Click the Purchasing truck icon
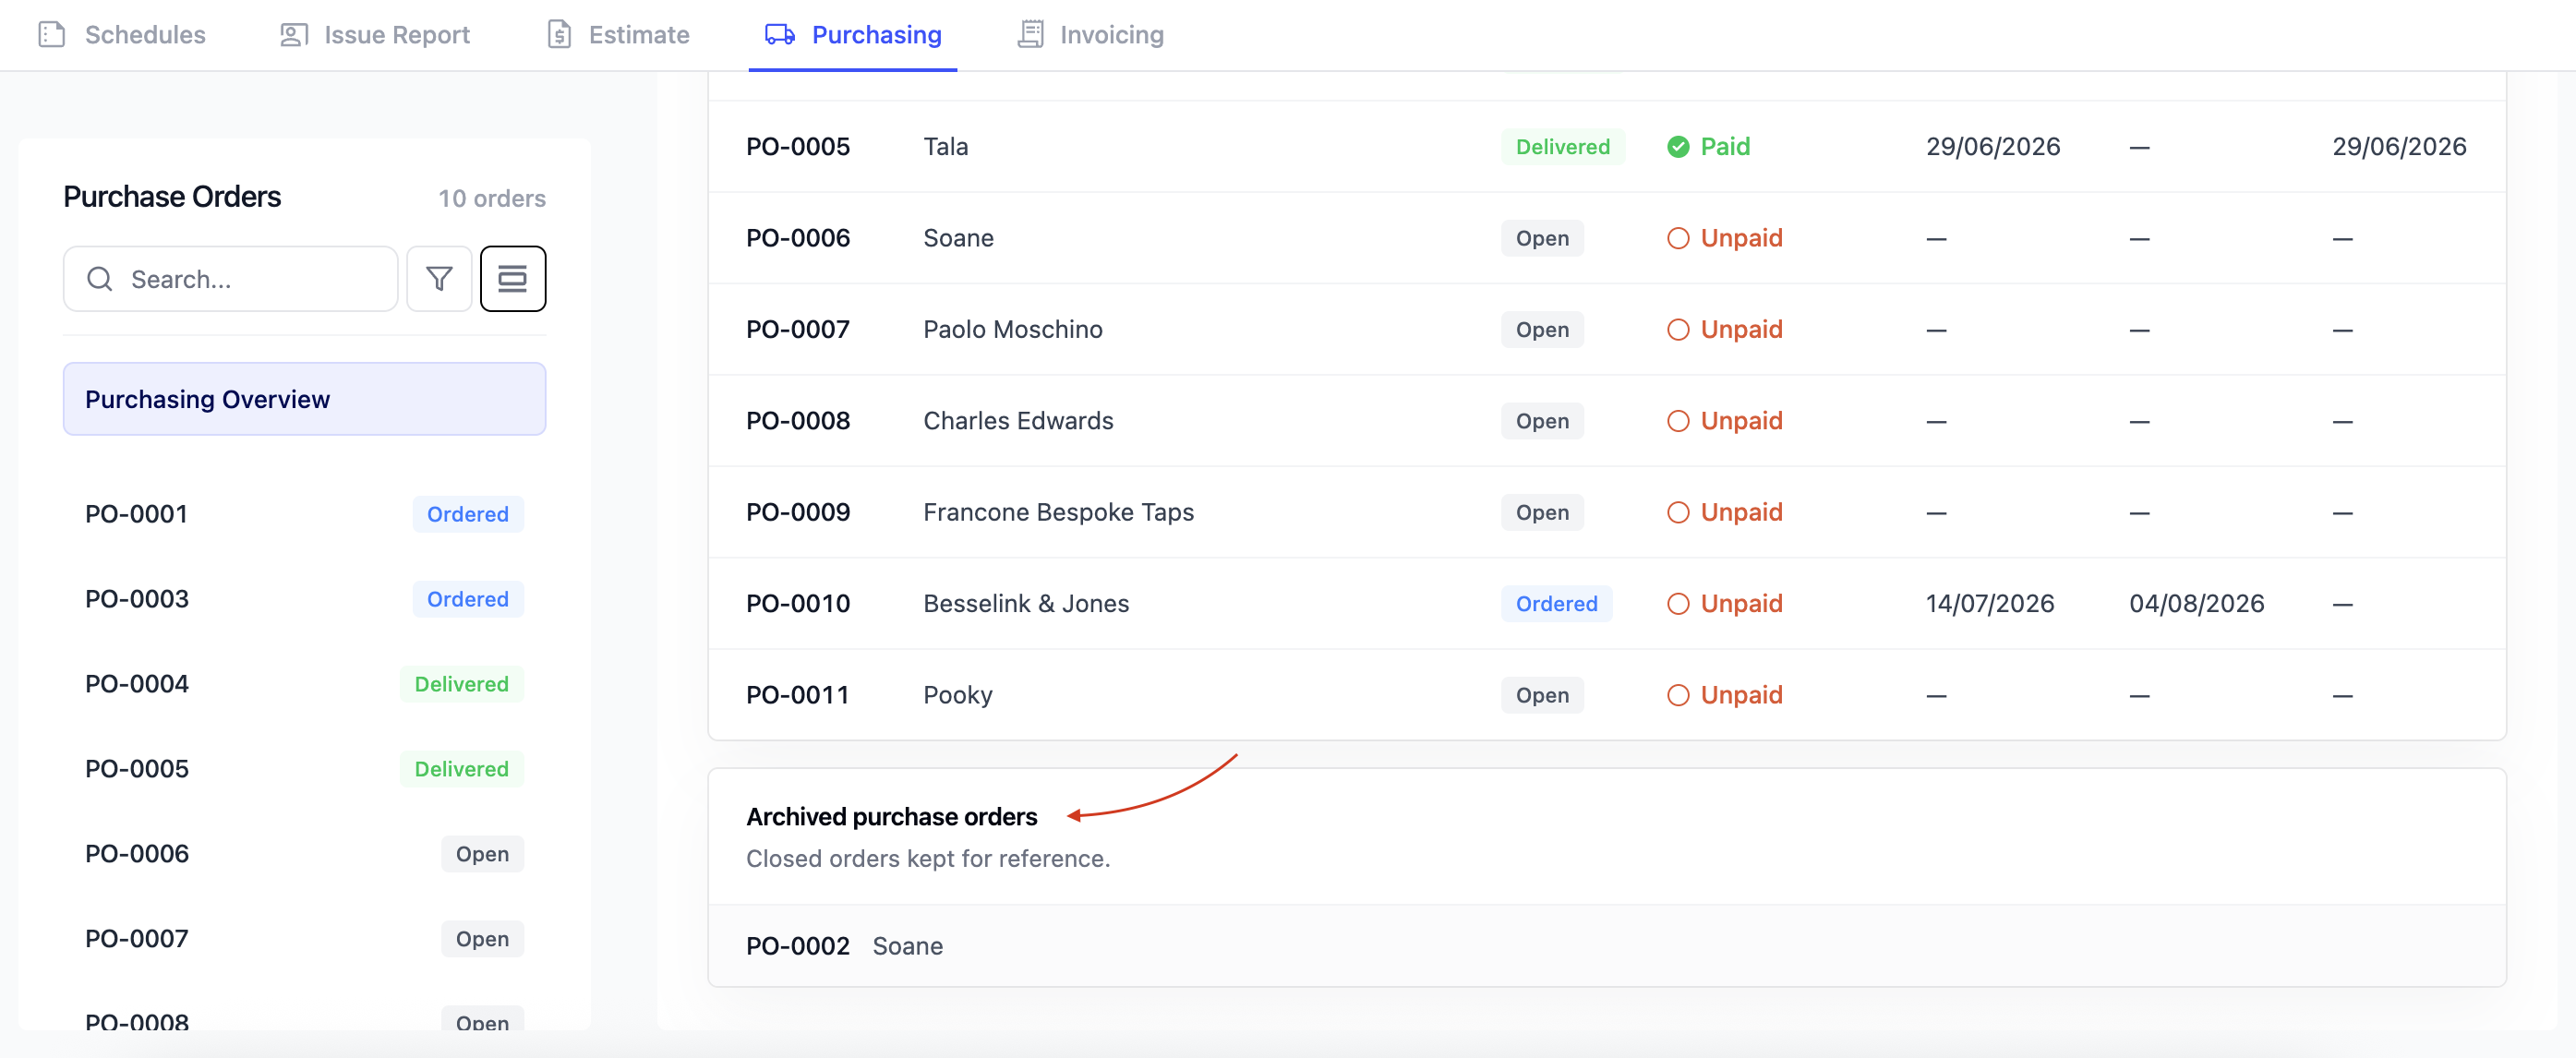 tap(780, 35)
